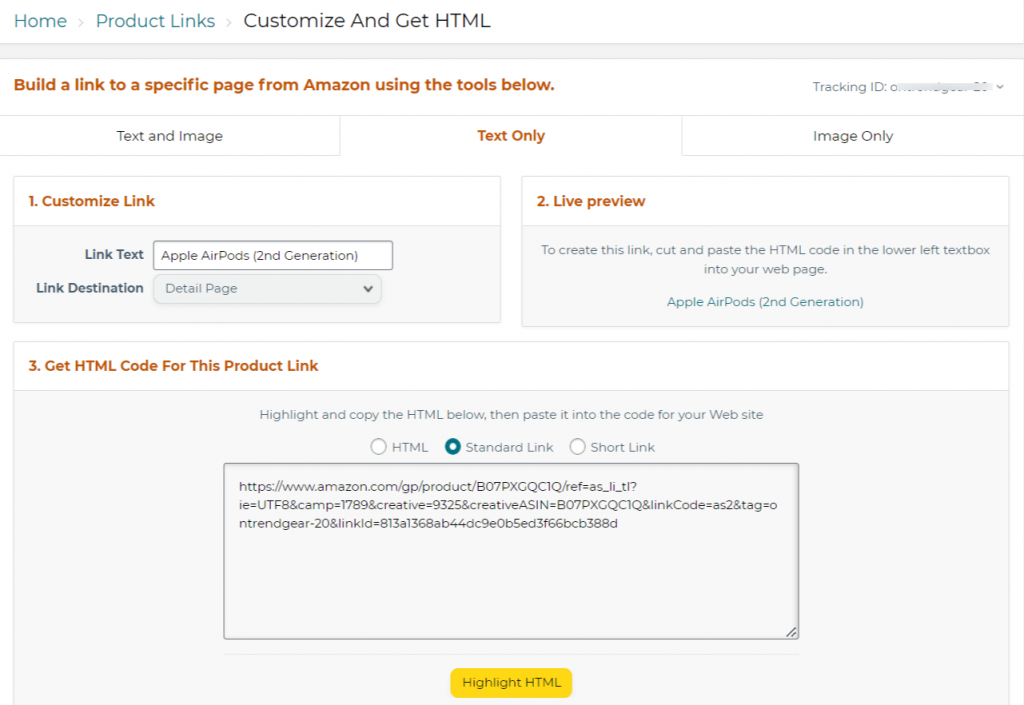Click the 'Build a link to a specific page' heading
This screenshot has width=1024, height=705.
tap(284, 85)
